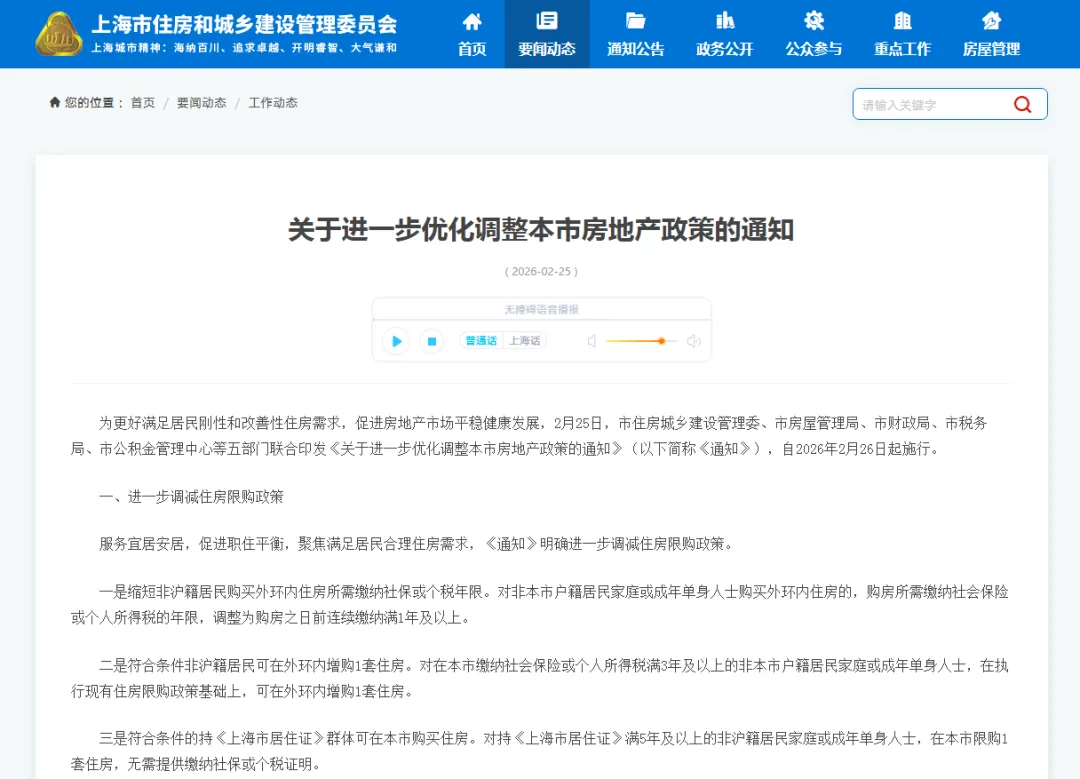Screen dimensions: 1080x779
Task: Click the paragraph starting 为更好满足居民刚性
Action: [x=529, y=436]
